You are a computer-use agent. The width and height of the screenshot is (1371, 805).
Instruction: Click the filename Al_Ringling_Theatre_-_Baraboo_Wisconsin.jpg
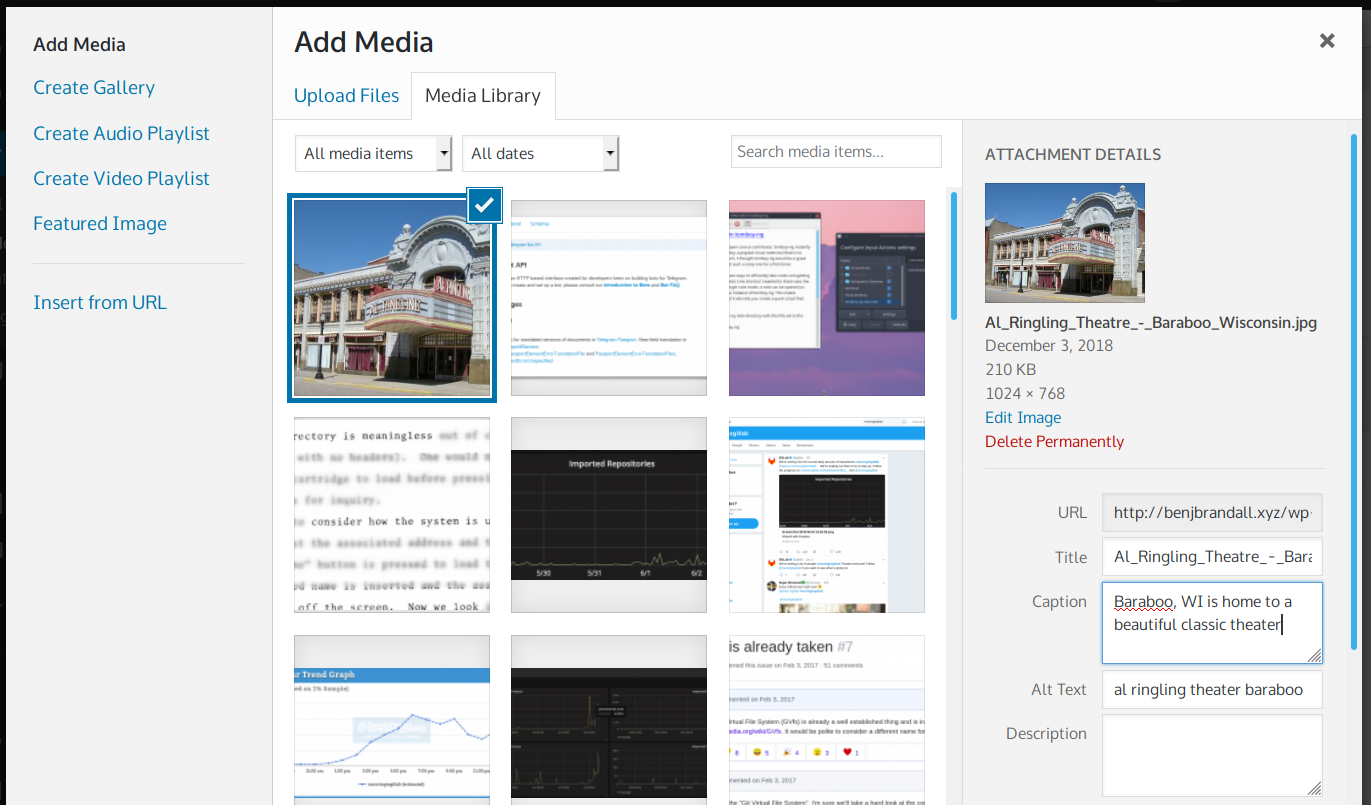tap(1151, 322)
